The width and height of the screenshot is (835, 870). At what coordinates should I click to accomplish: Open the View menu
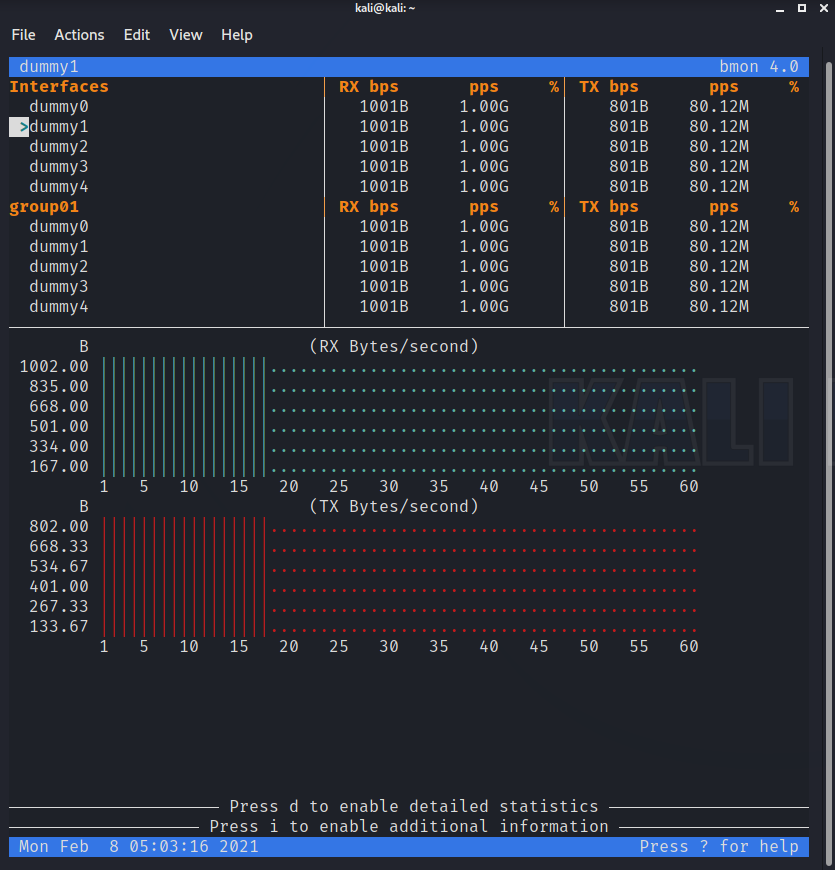[x=186, y=35]
